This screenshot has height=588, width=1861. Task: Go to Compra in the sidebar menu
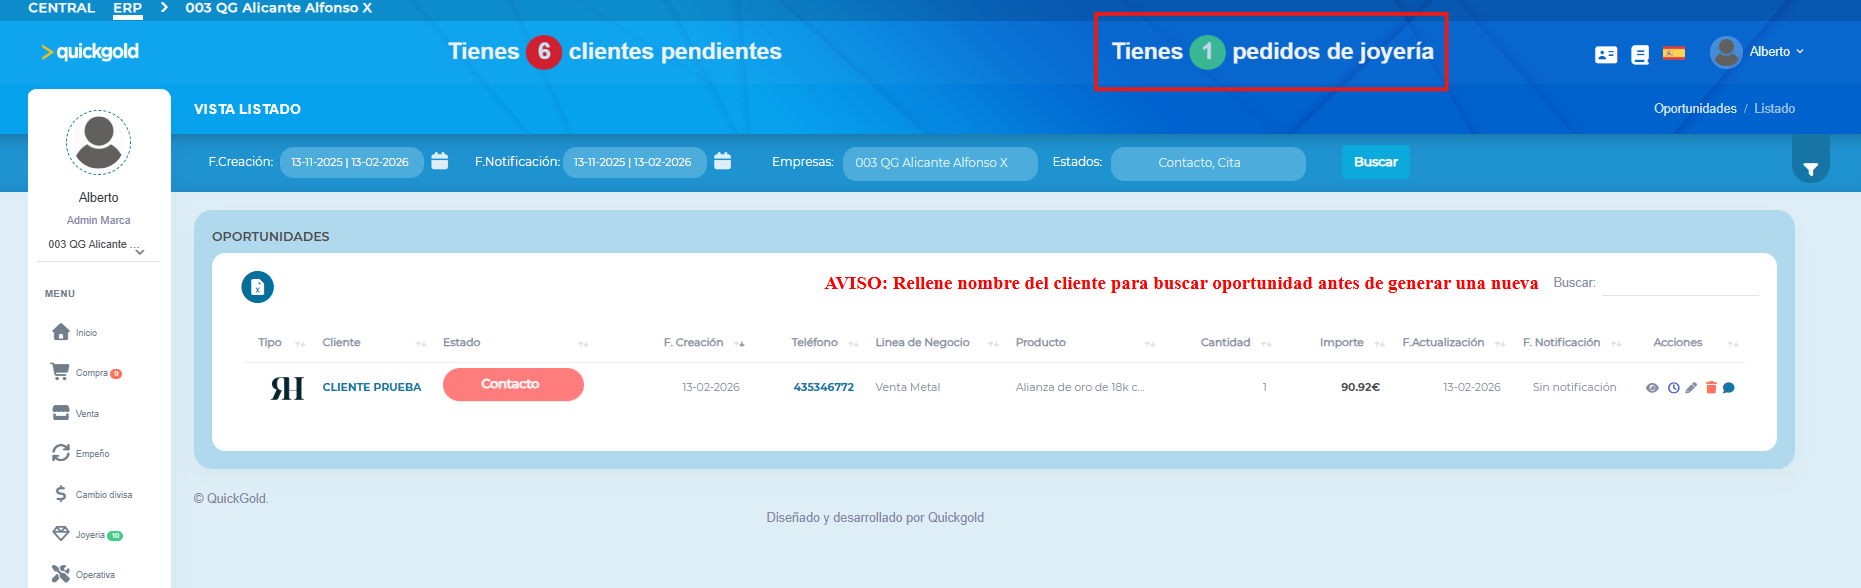click(x=90, y=373)
